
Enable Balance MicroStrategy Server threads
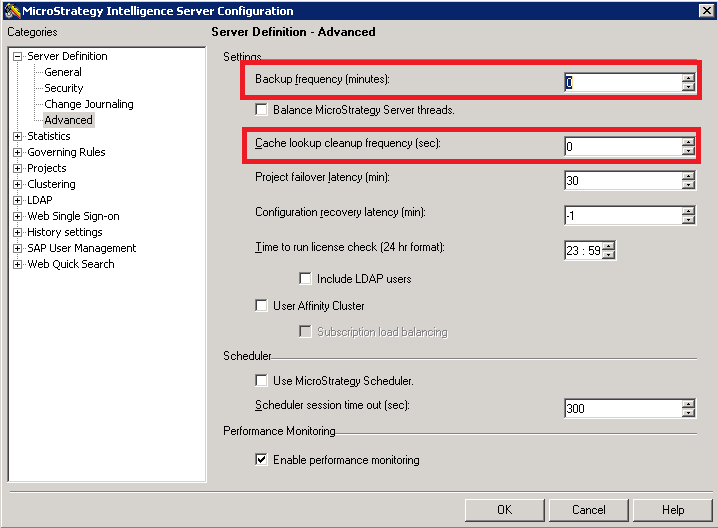coord(261,110)
